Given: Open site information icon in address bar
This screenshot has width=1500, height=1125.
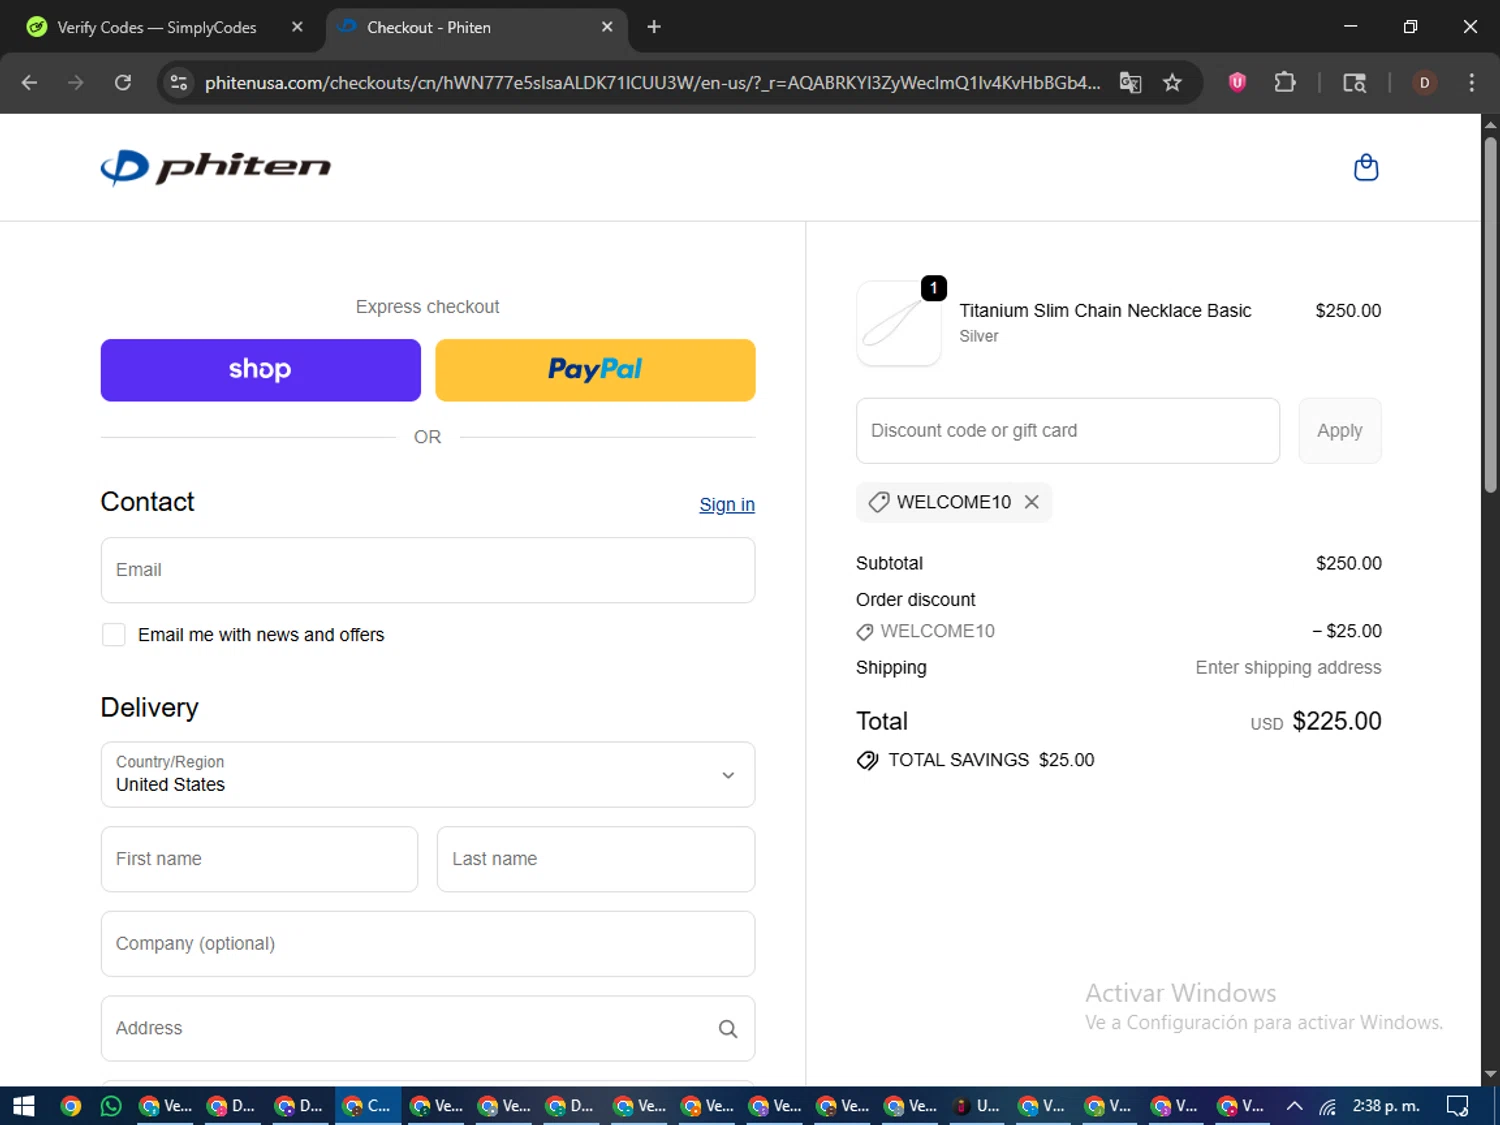Looking at the screenshot, I should click(x=179, y=83).
